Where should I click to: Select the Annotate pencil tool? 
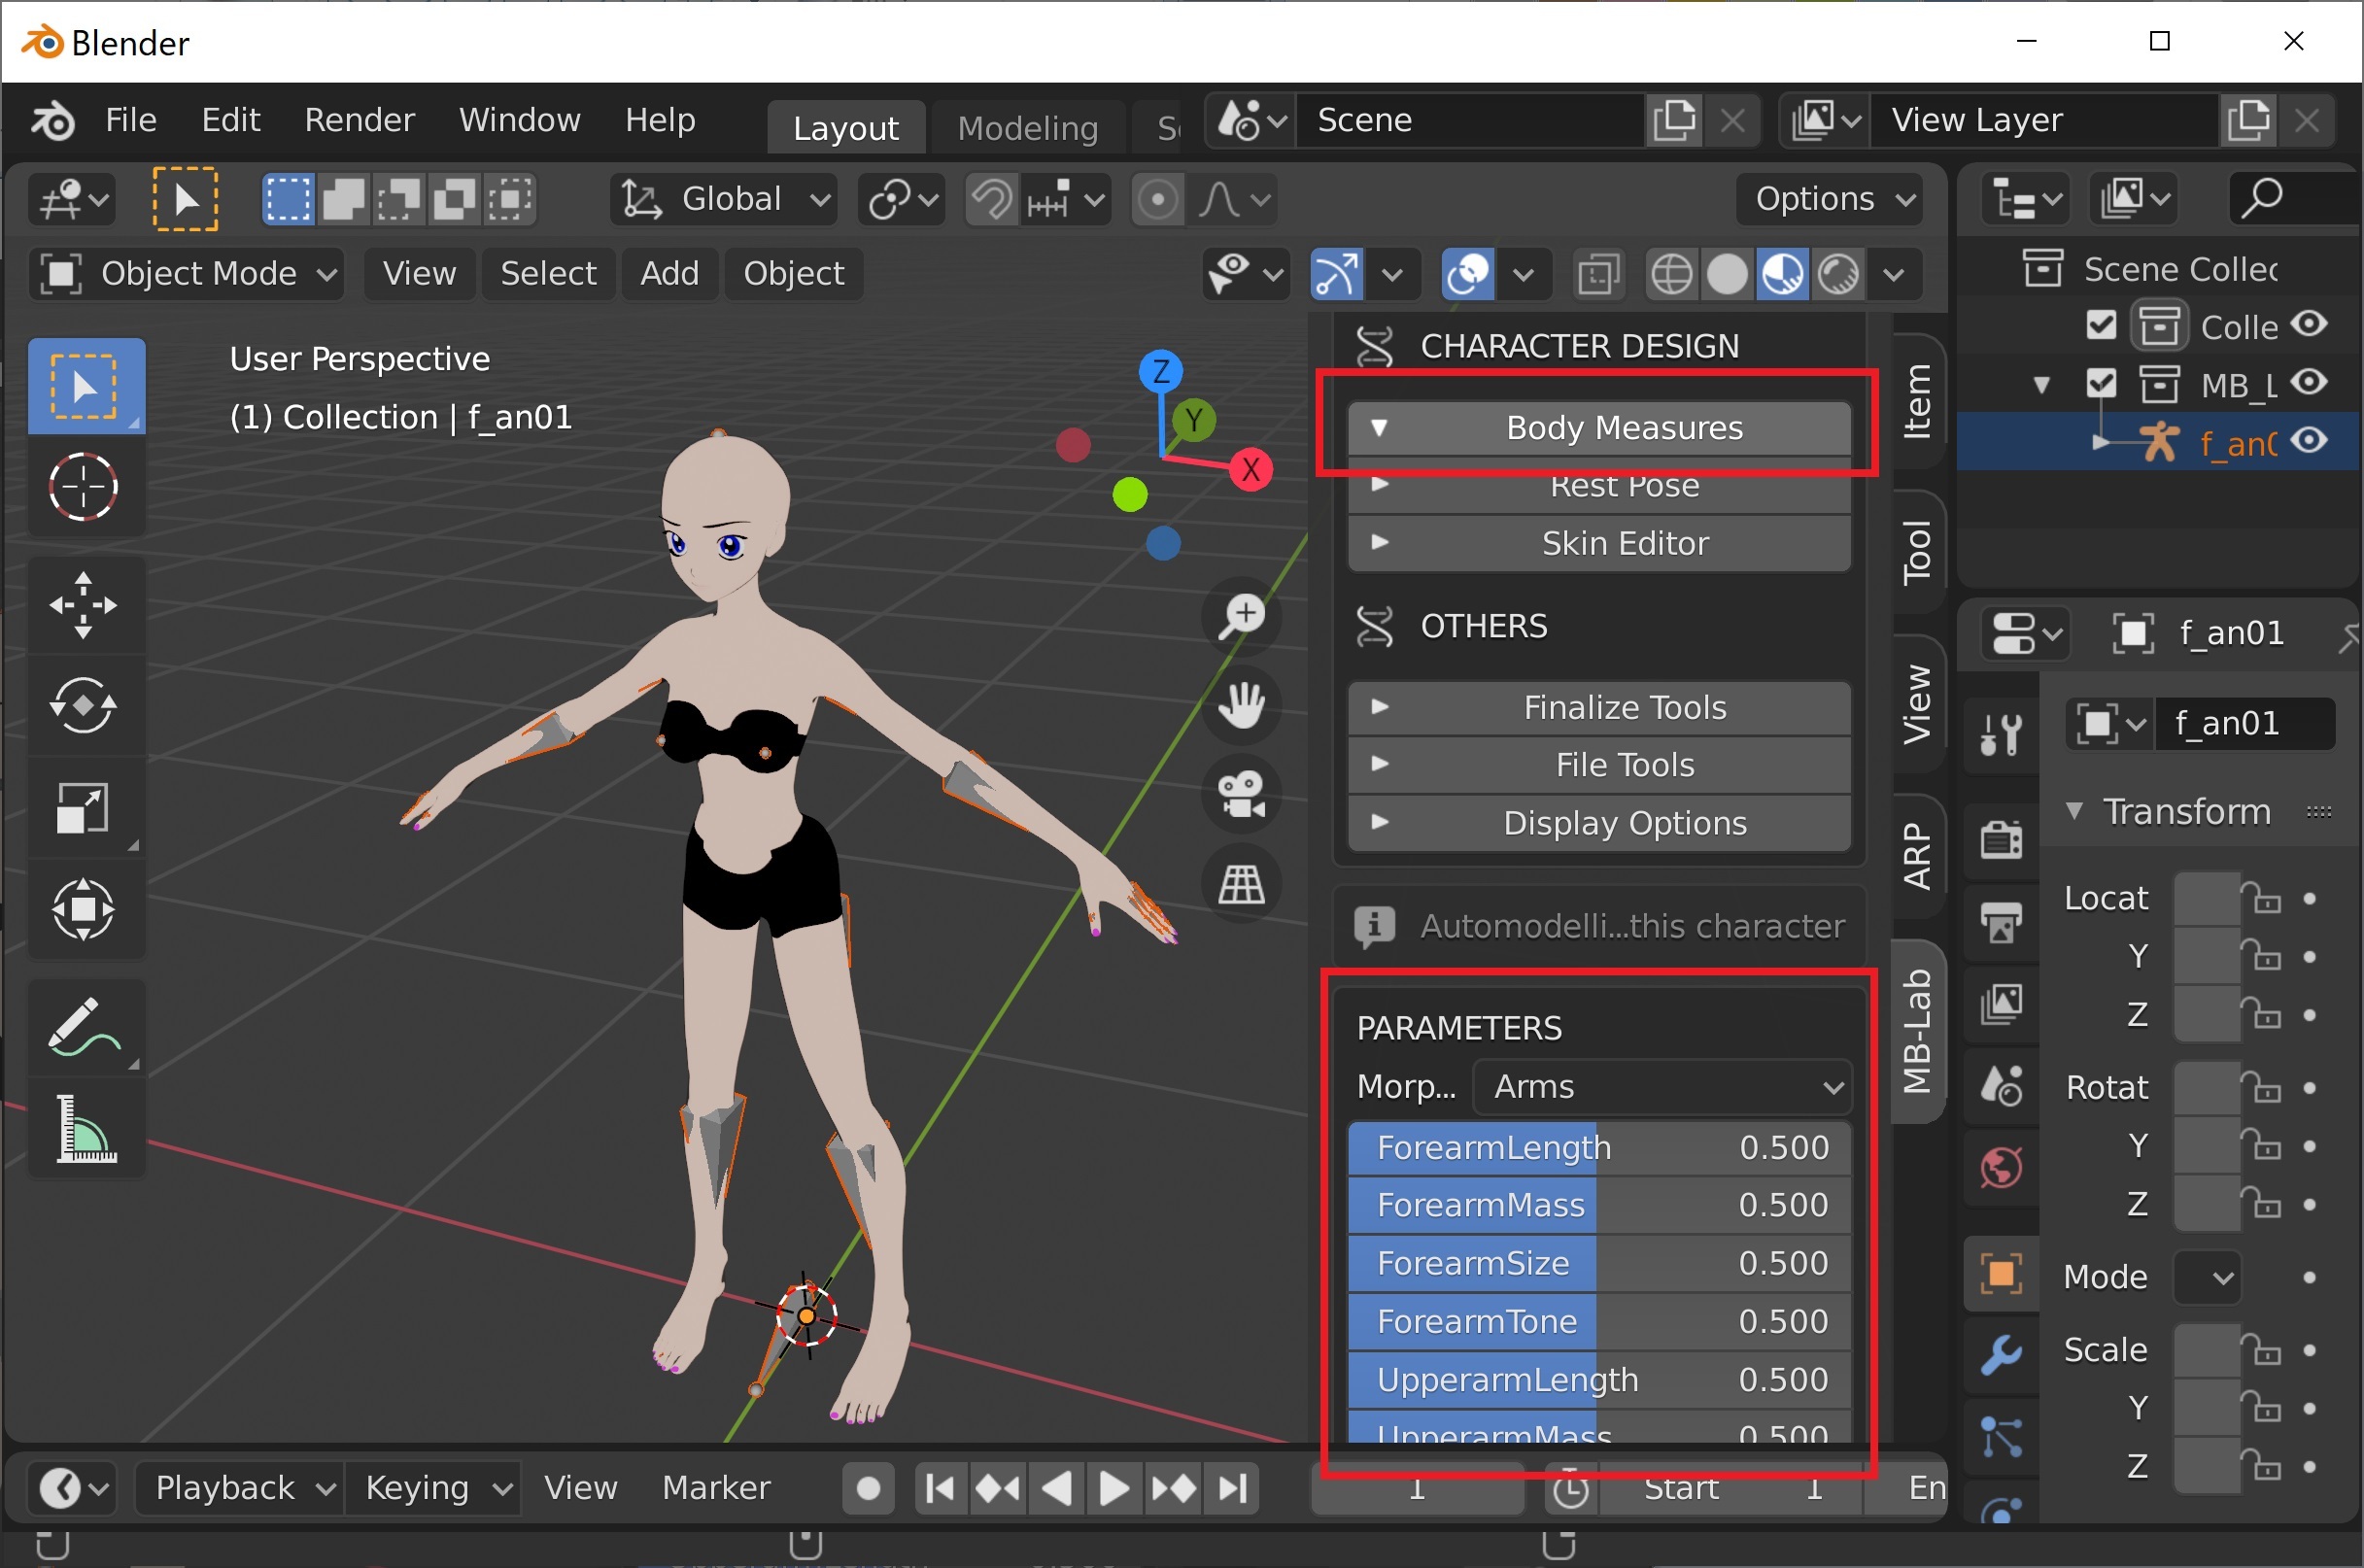tap(84, 1027)
